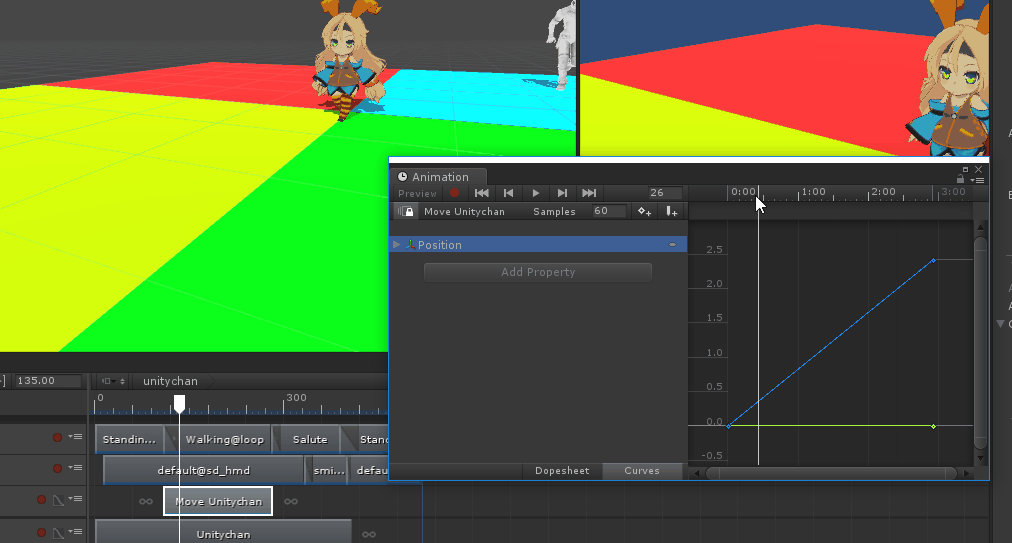Click the unitychan breadcrumb in Timeline
Screen dimensions: 1012x543
tap(170, 381)
